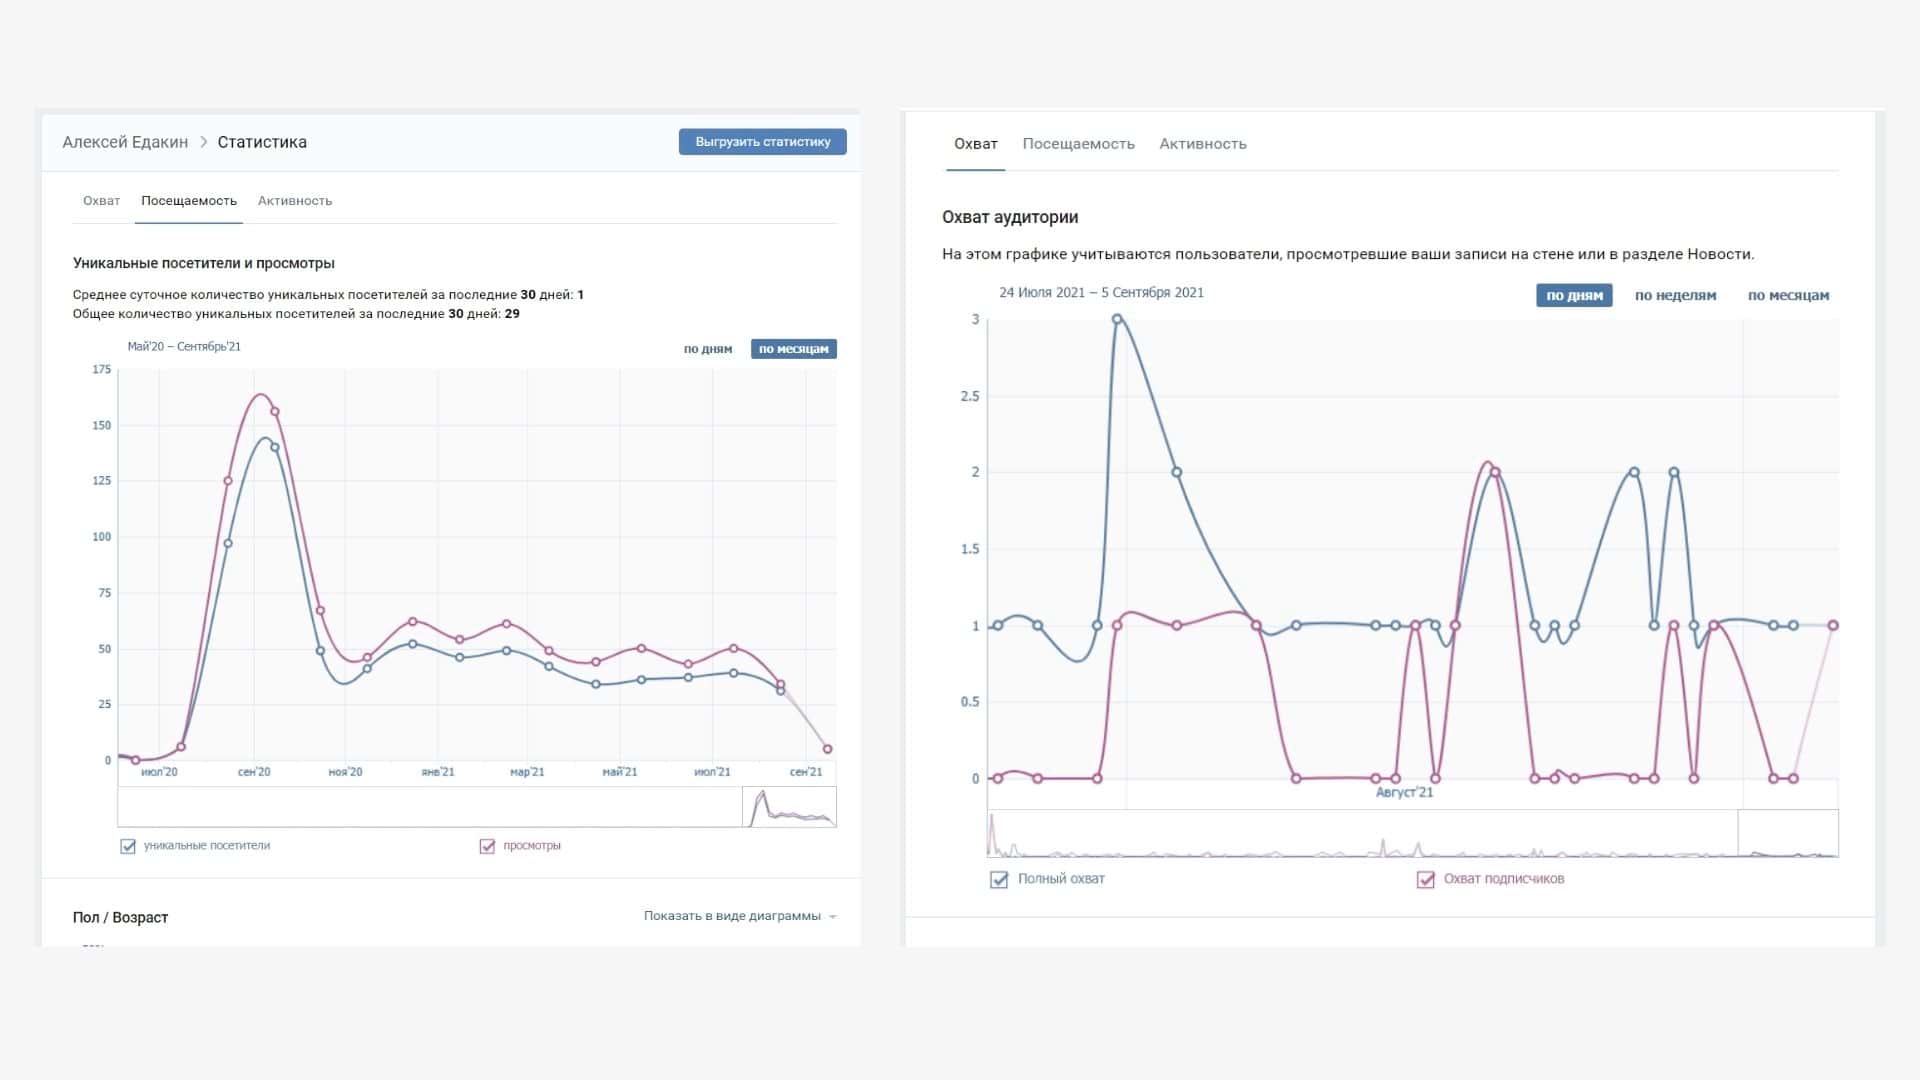The width and height of the screenshot is (1920, 1080).
Task: Switch reach chart to по неделям
Action: tap(1675, 296)
